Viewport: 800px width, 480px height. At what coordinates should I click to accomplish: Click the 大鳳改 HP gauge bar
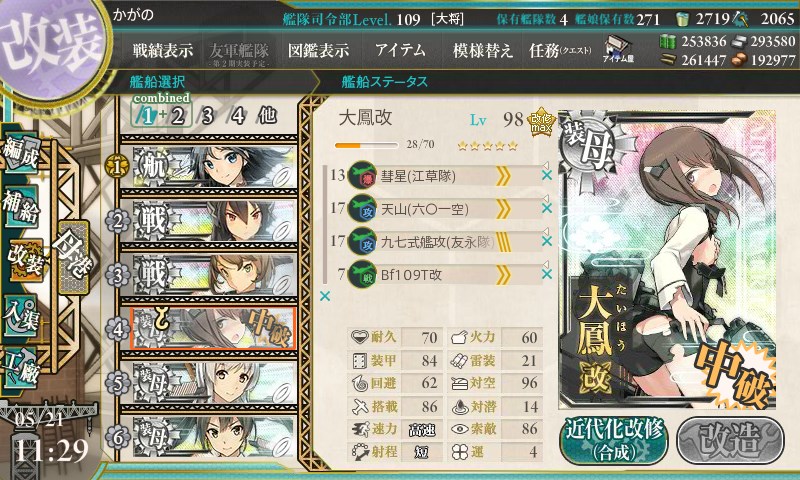click(x=366, y=145)
